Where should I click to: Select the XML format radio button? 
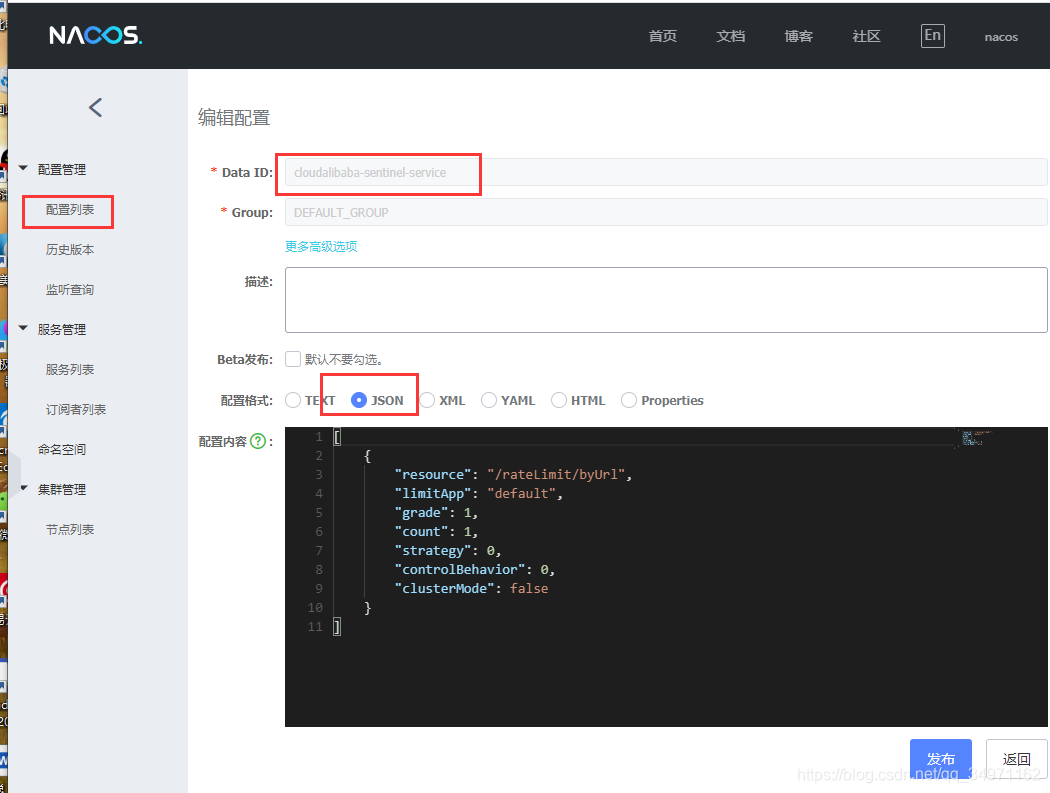click(427, 400)
